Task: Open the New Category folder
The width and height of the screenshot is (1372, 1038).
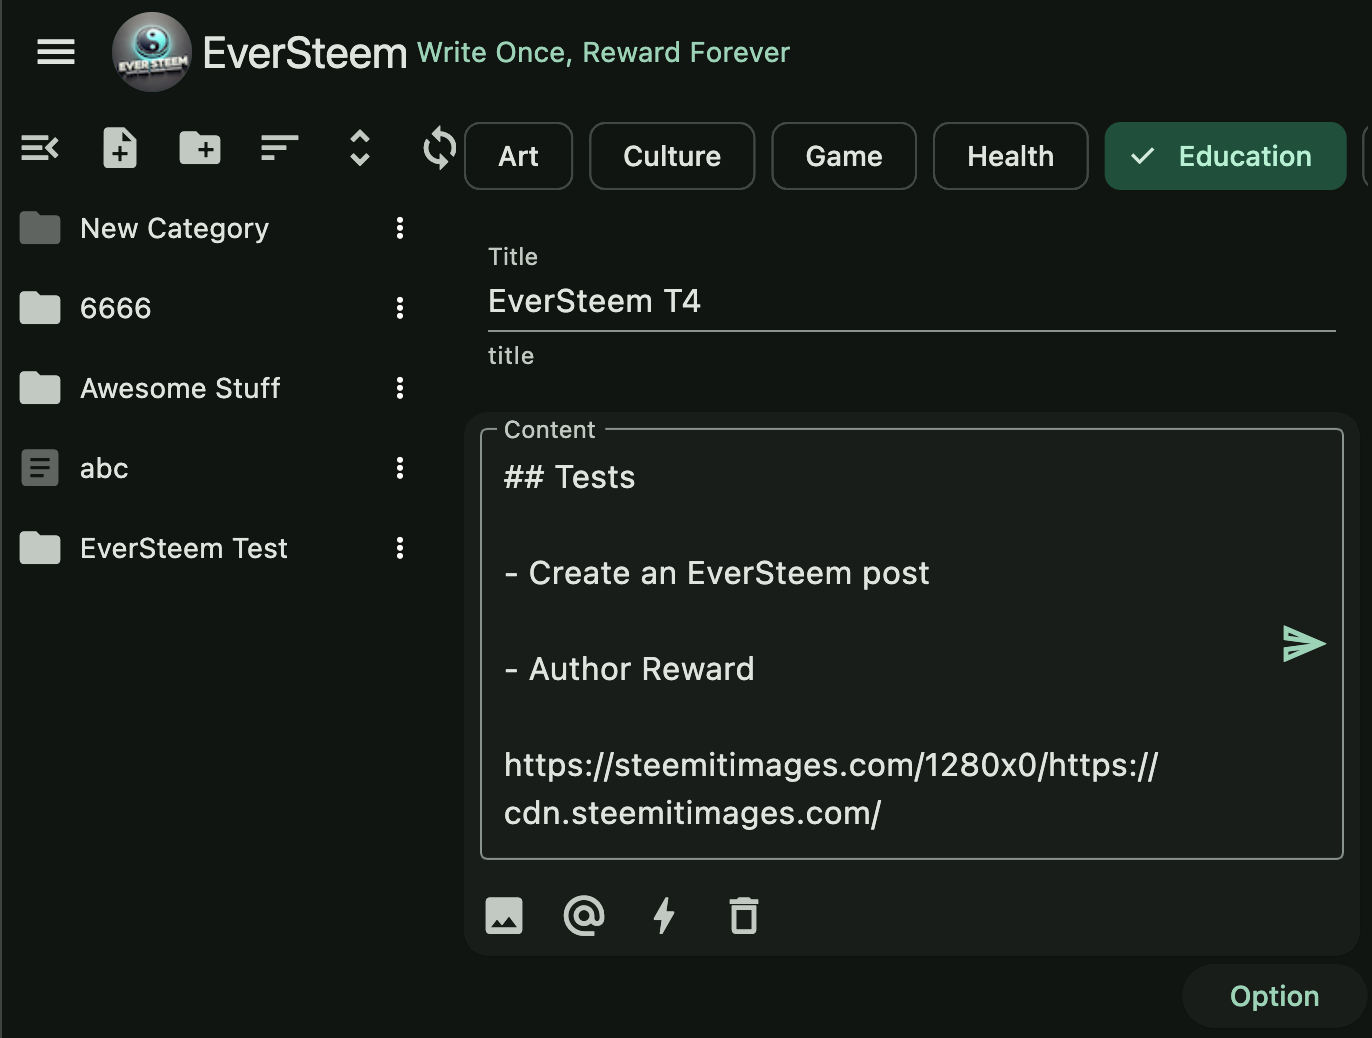Action: [174, 228]
